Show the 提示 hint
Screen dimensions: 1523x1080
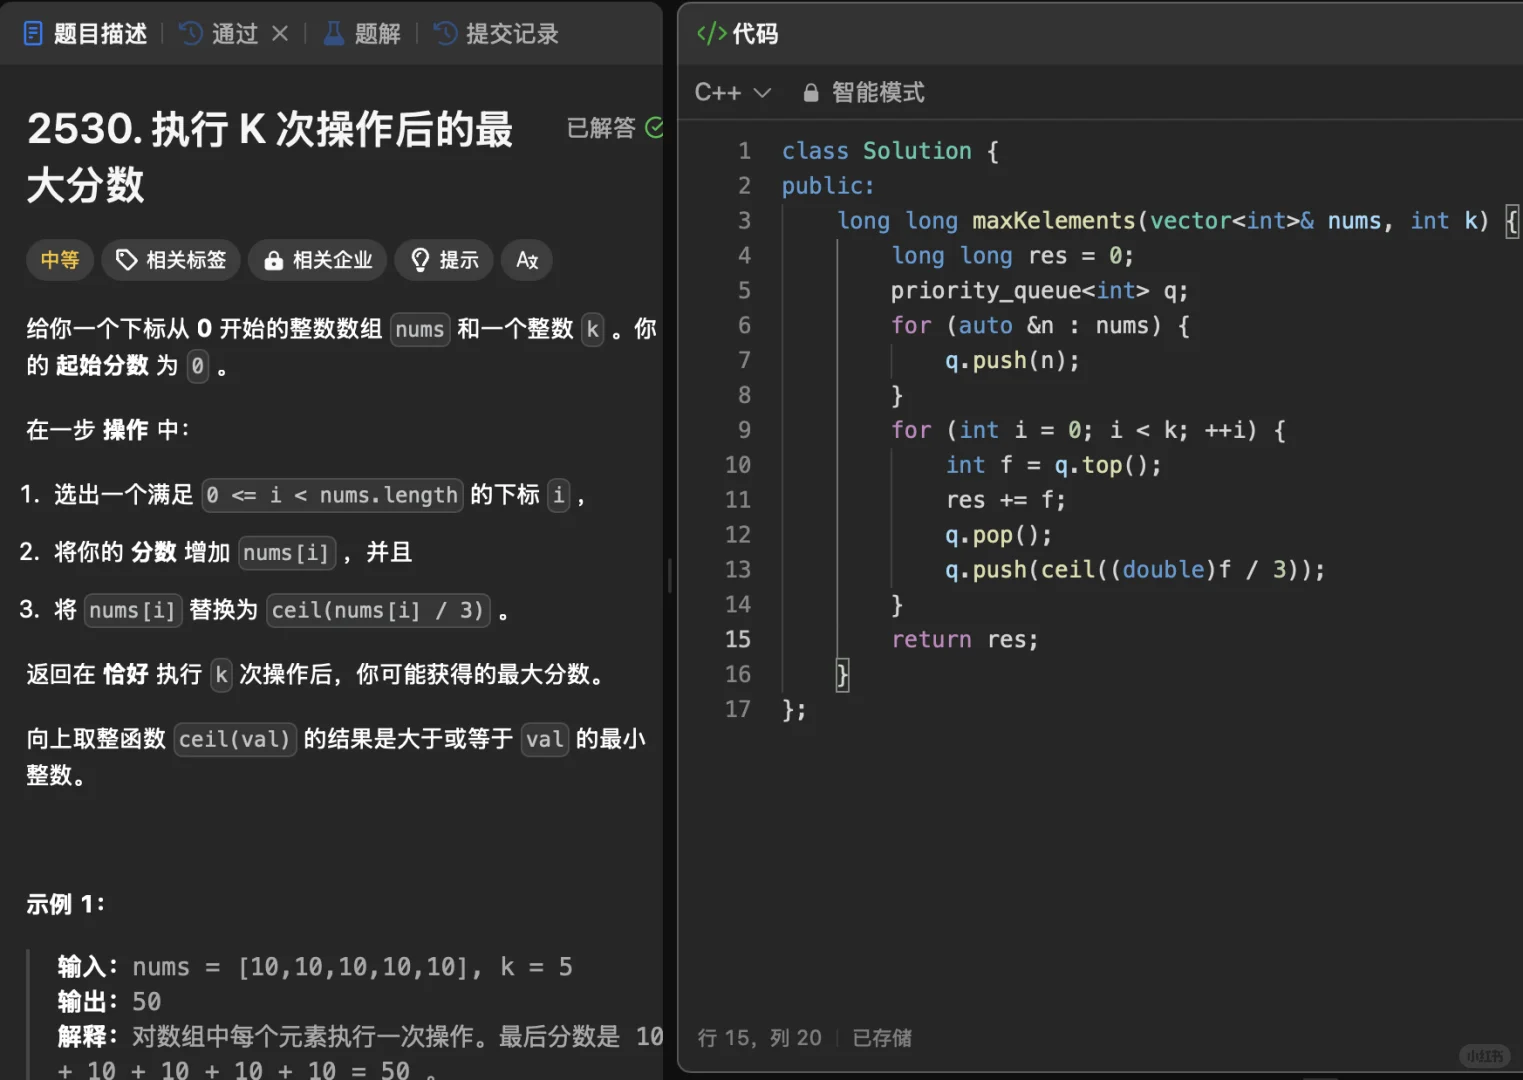point(444,260)
